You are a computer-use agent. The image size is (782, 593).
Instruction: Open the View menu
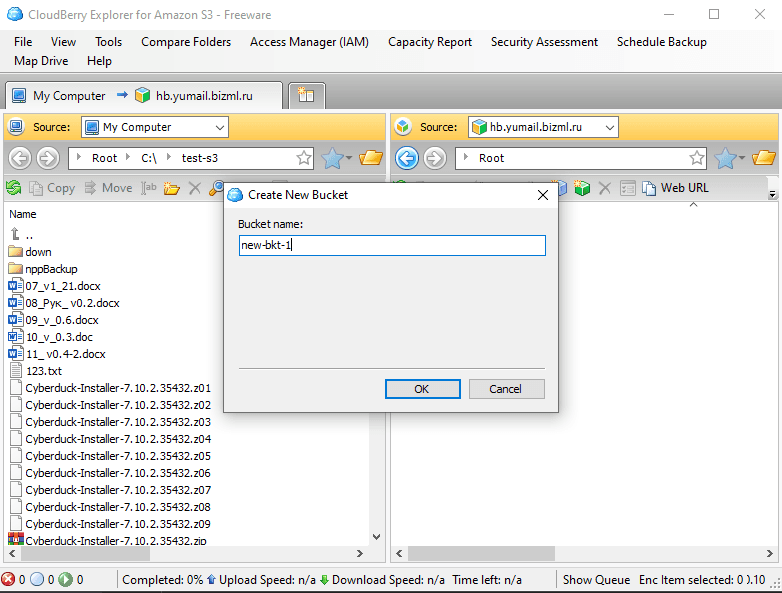pyautogui.click(x=63, y=42)
